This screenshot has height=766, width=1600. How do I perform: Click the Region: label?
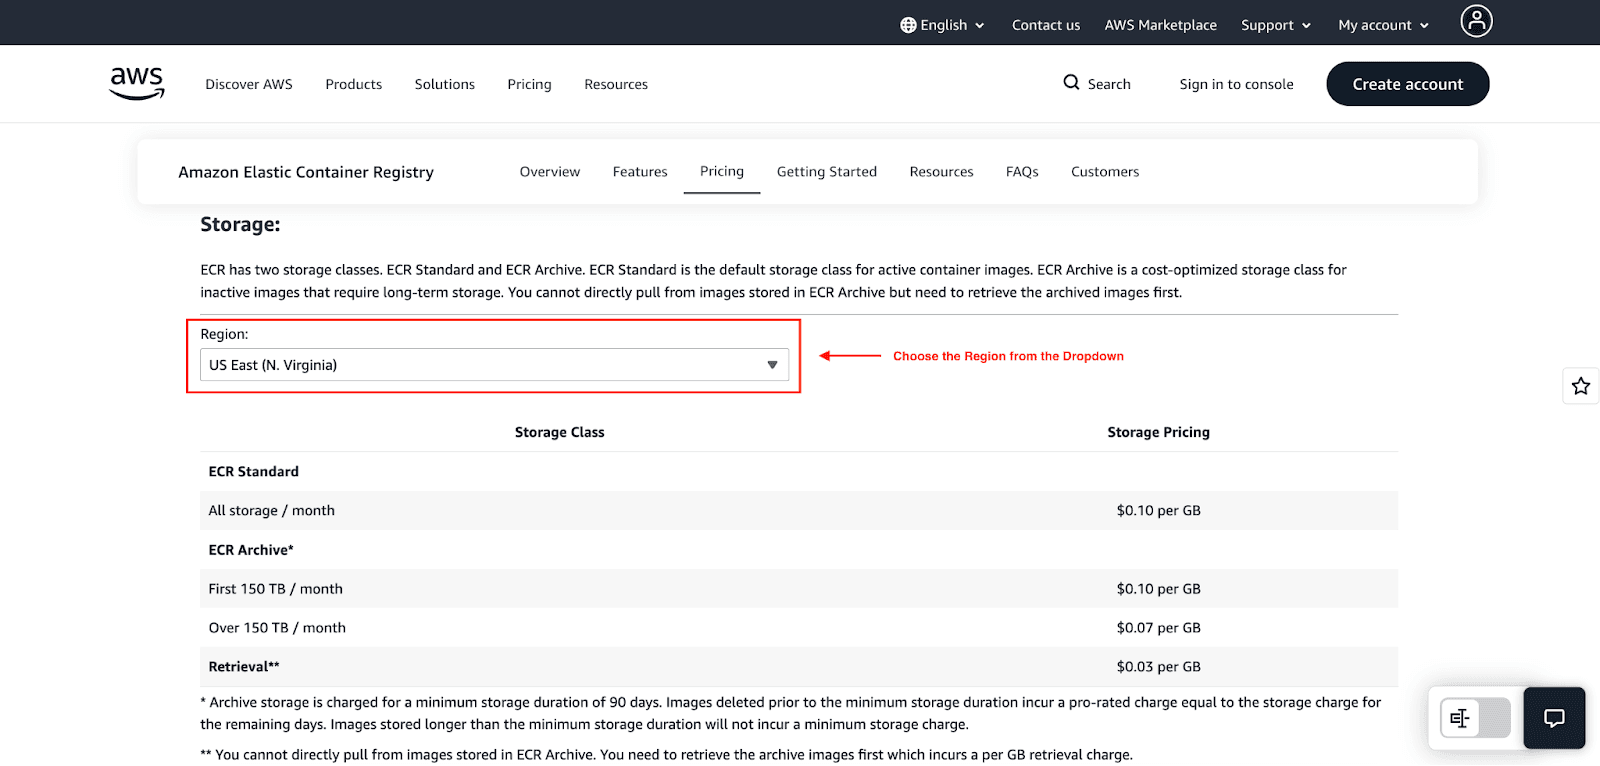click(x=224, y=334)
